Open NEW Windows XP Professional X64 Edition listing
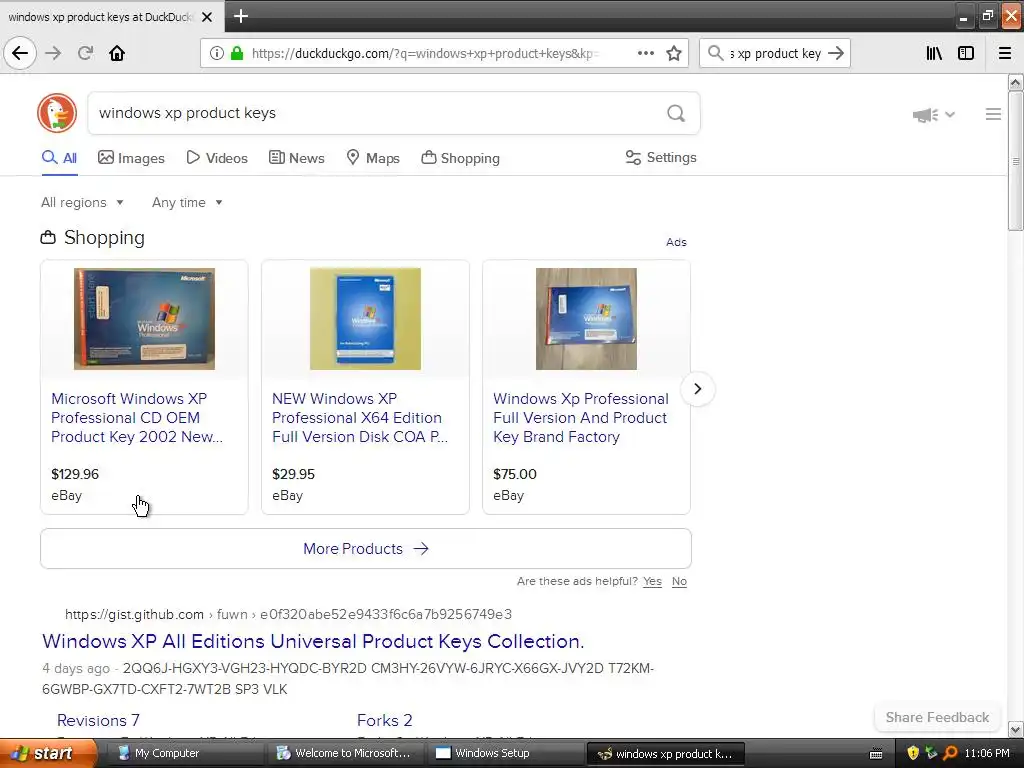 pyautogui.click(x=360, y=417)
